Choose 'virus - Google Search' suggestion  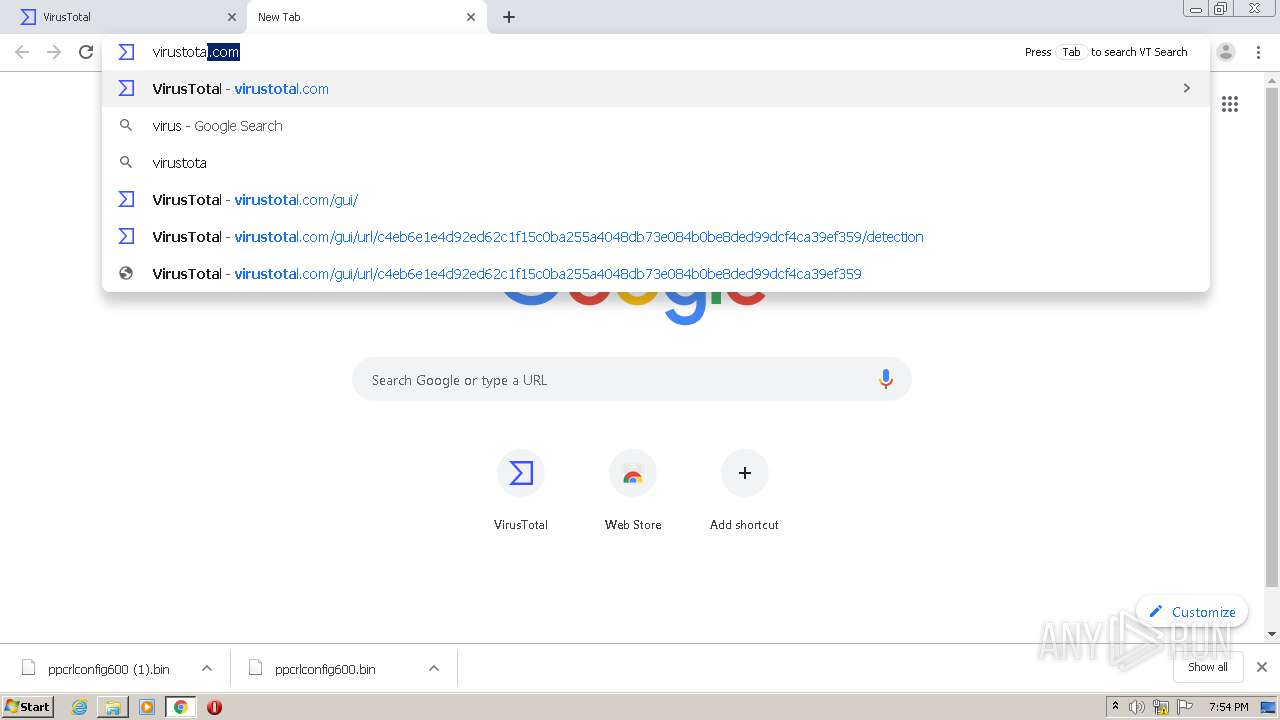pyautogui.click(x=656, y=126)
